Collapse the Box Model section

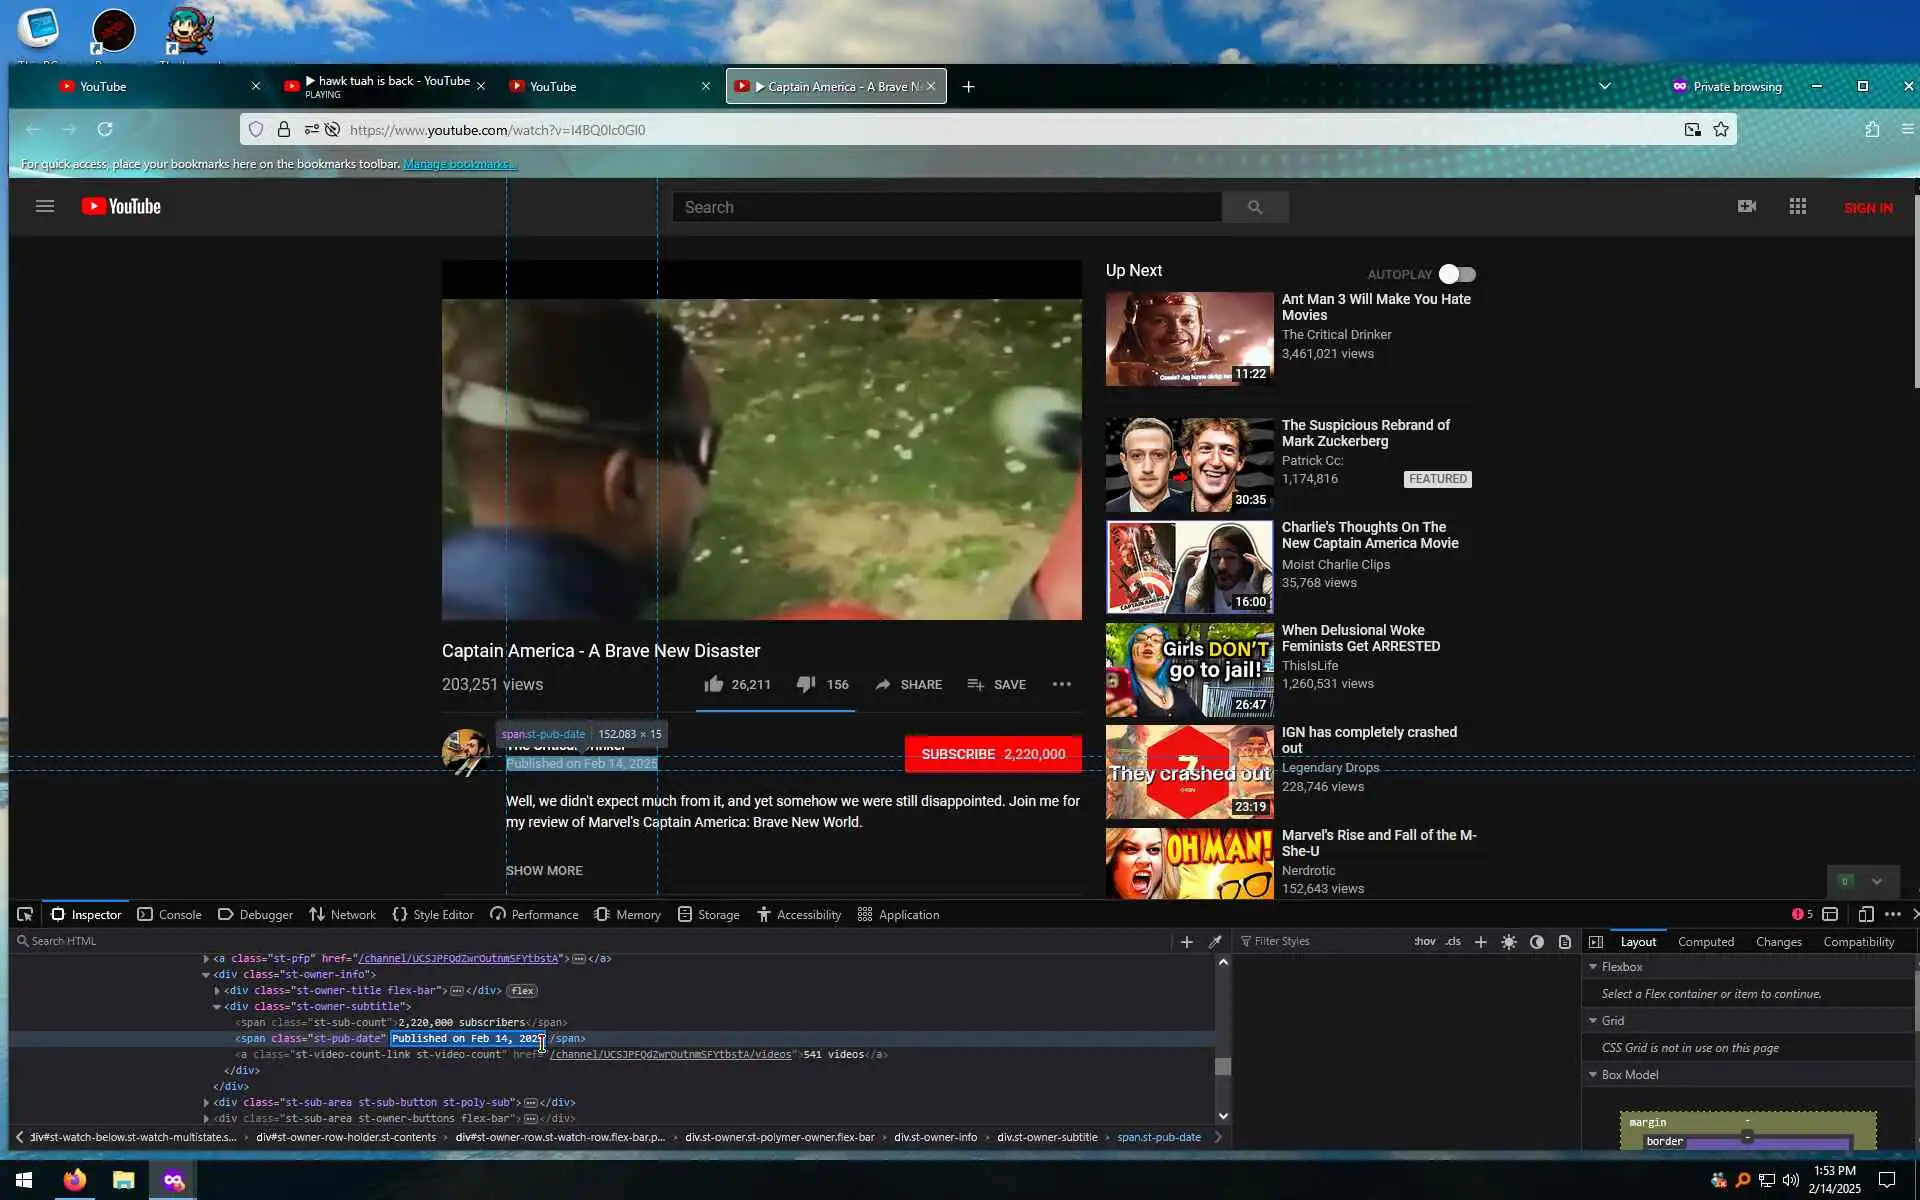pyautogui.click(x=1593, y=1075)
